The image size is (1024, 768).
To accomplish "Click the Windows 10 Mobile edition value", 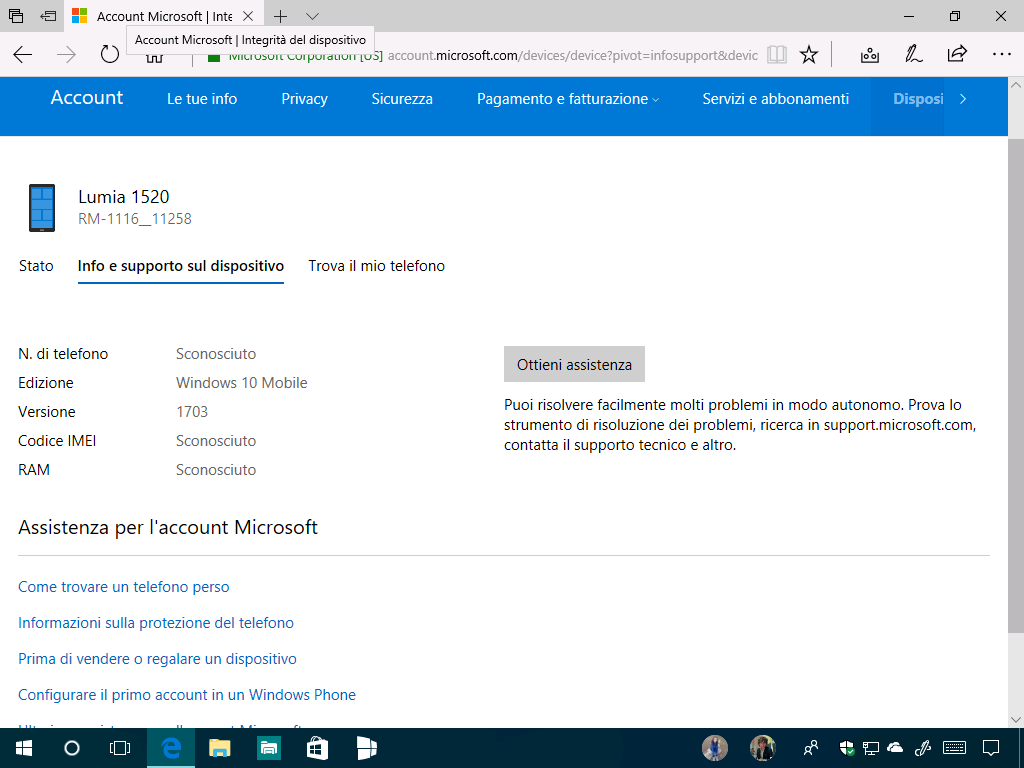I will [x=242, y=383].
